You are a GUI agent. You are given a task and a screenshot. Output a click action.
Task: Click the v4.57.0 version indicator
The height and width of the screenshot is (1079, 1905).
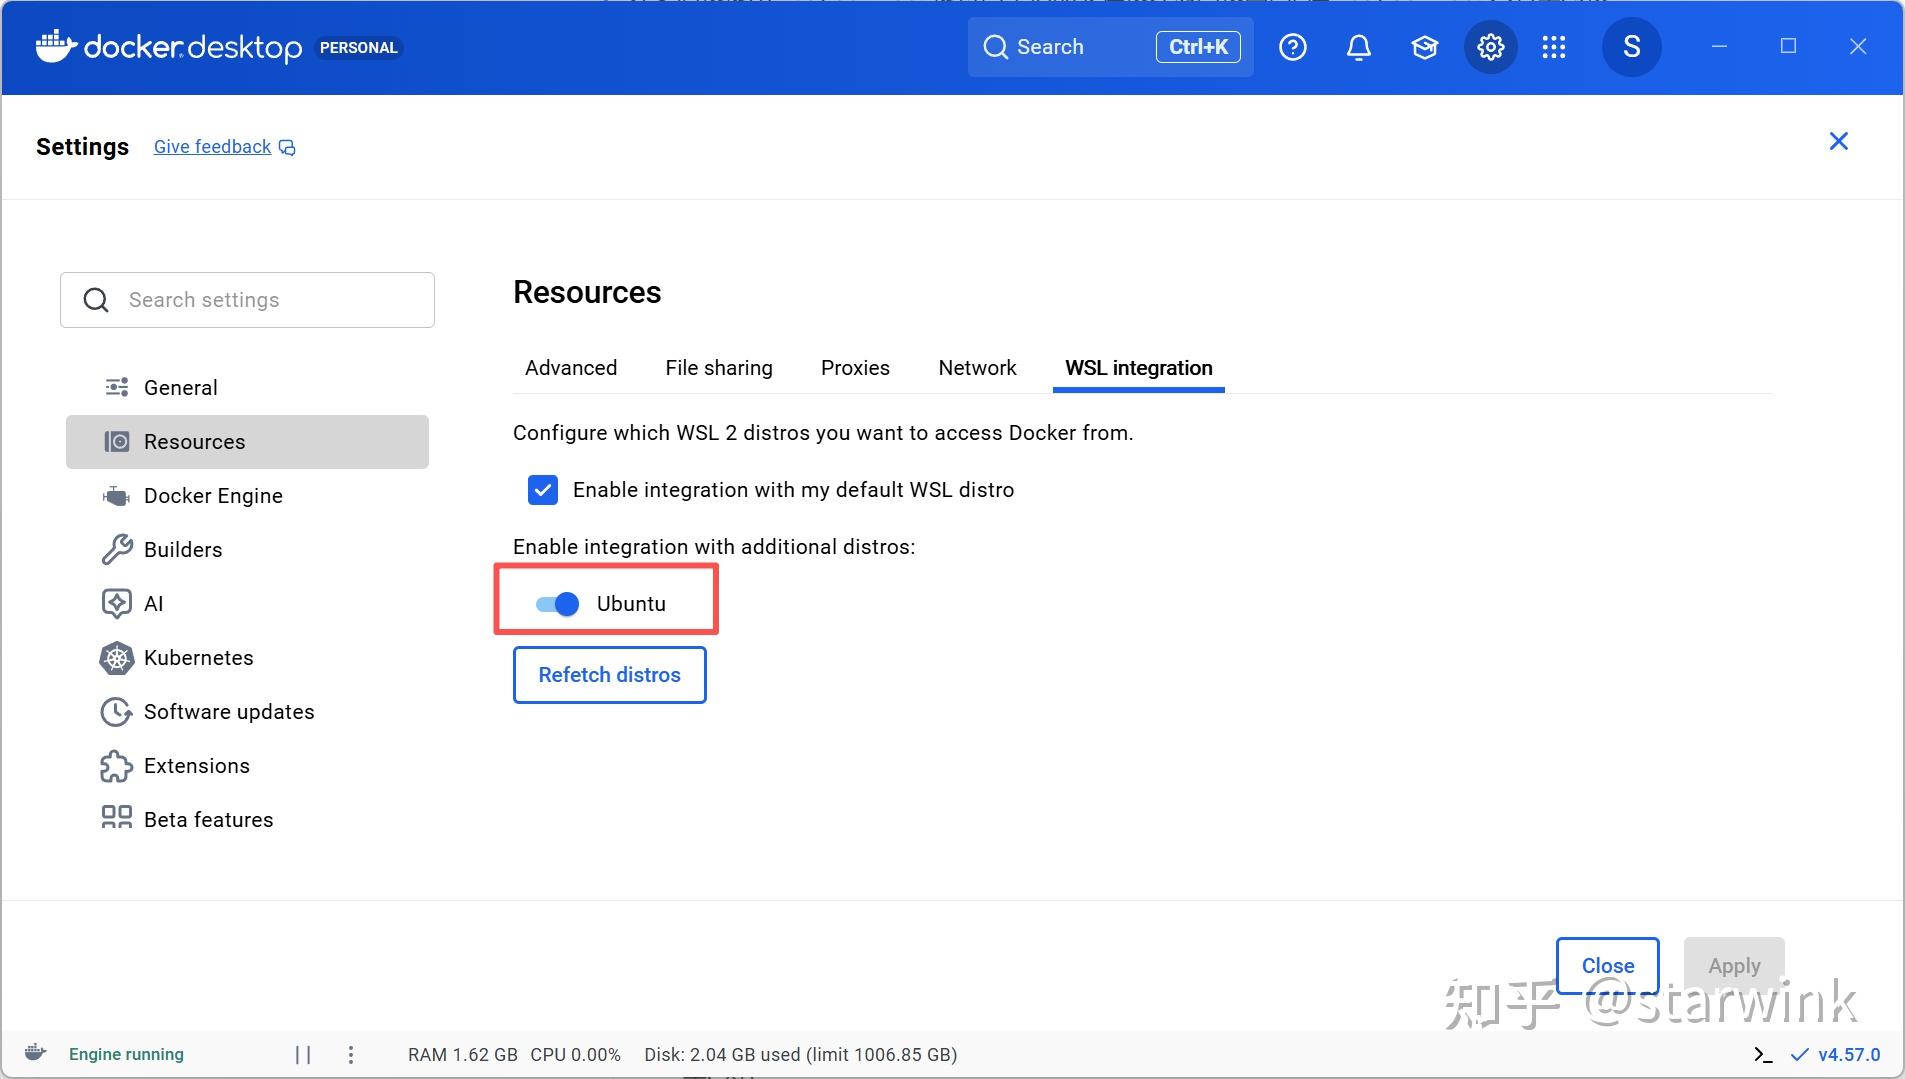click(1835, 1055)
